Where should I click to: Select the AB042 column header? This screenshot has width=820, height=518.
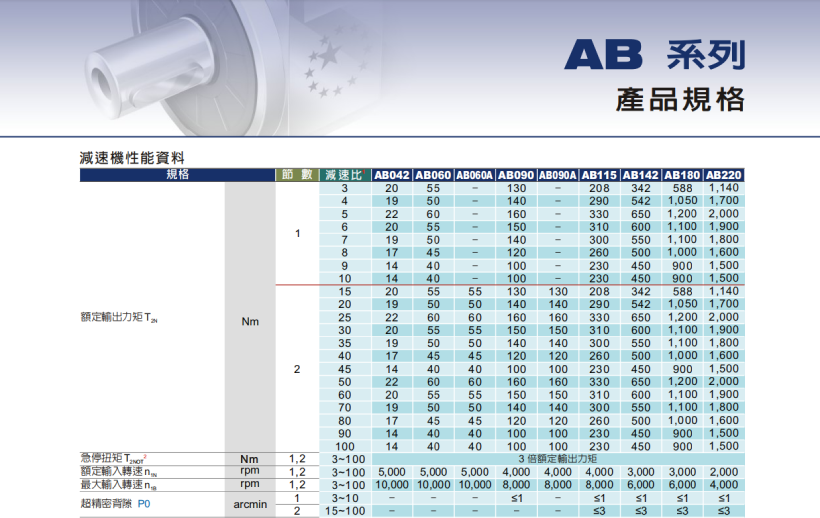(x=392, y=175)
